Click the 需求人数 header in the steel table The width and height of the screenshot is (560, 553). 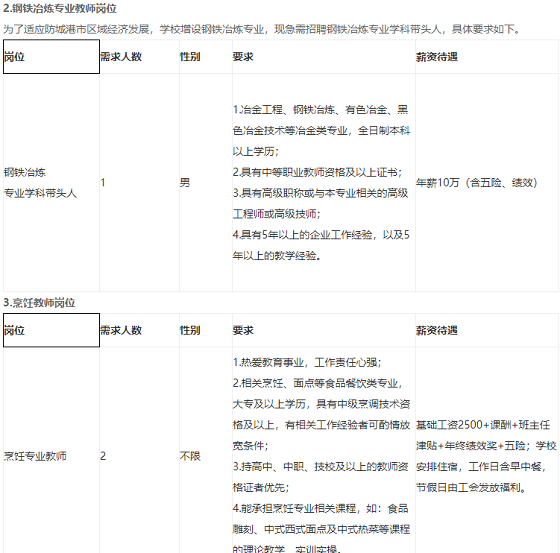[139, 57]
